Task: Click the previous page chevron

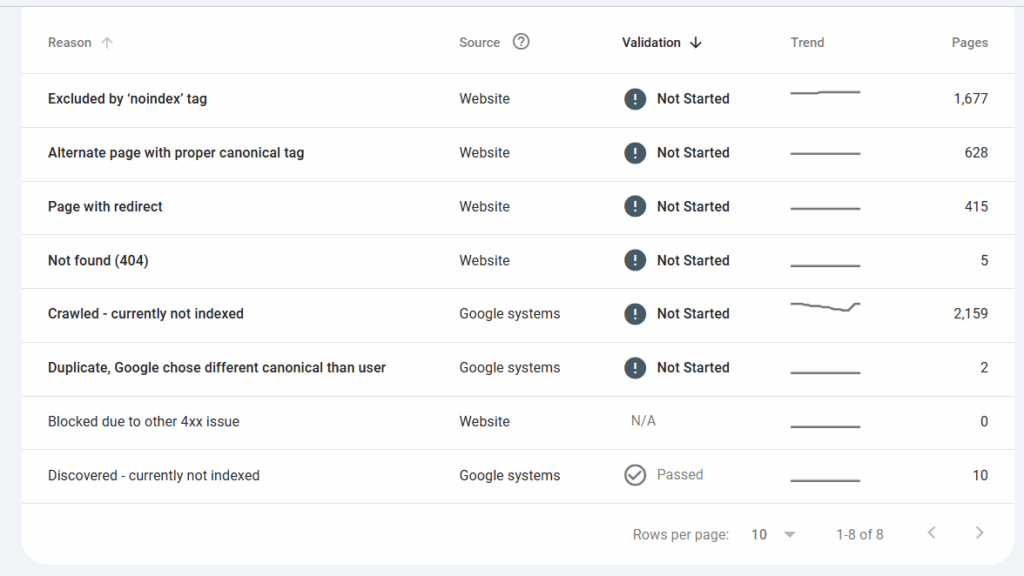Action: (x=931, y=533)
